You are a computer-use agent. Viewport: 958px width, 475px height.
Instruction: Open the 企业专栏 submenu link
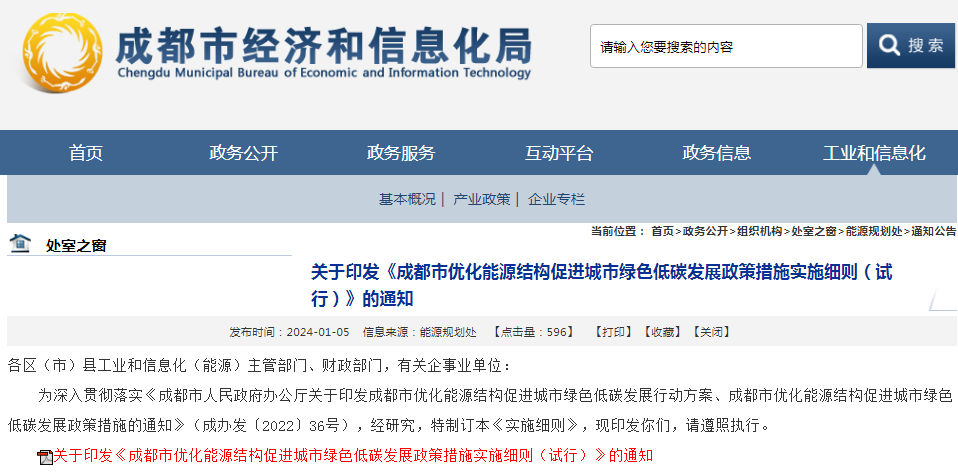point(556,199)
